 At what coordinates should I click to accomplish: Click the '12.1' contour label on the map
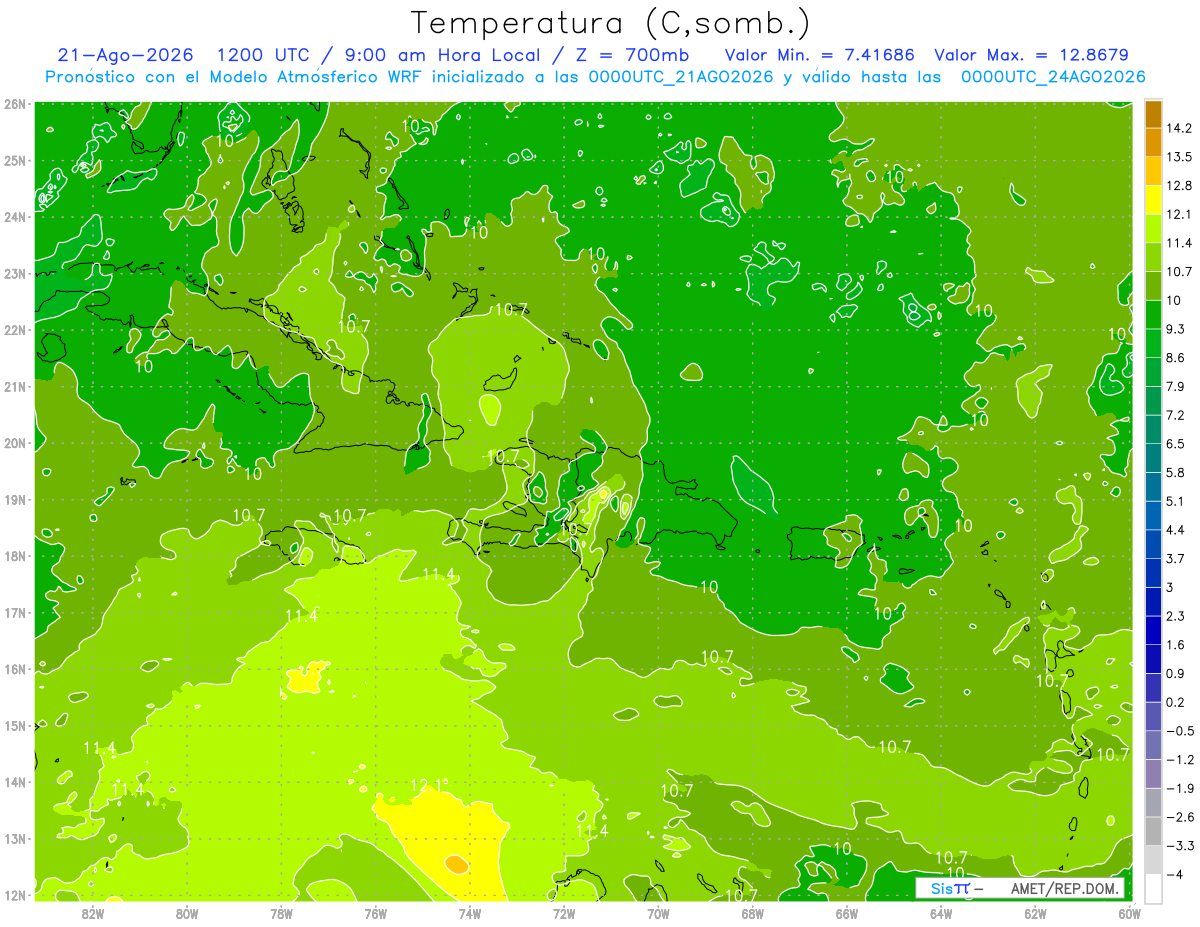427,786
